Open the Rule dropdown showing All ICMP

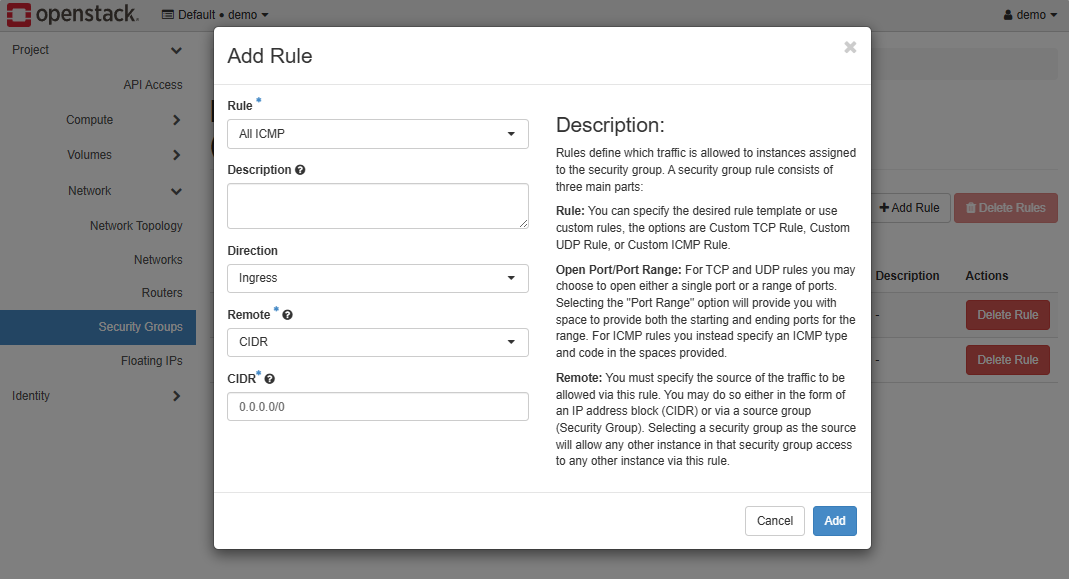pos(377,134)
